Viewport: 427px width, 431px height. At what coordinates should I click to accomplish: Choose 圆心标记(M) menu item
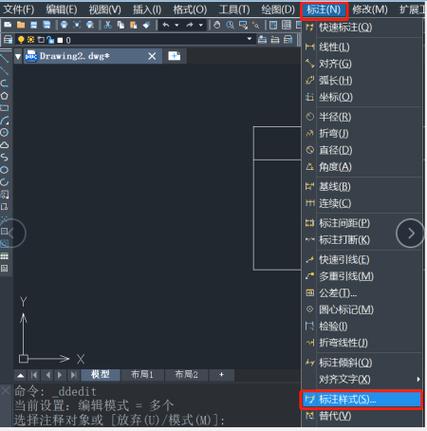pyautogui.click(x=363, y=310)
